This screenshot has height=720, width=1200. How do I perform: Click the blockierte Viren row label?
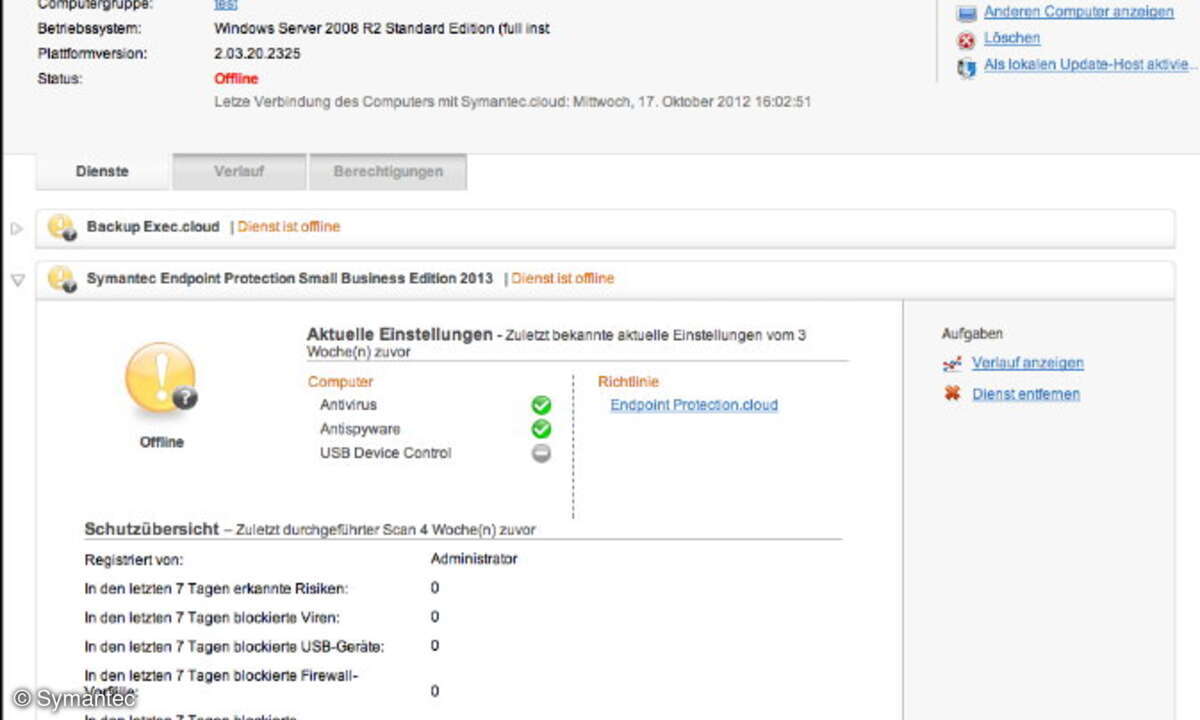coord(212,617)
